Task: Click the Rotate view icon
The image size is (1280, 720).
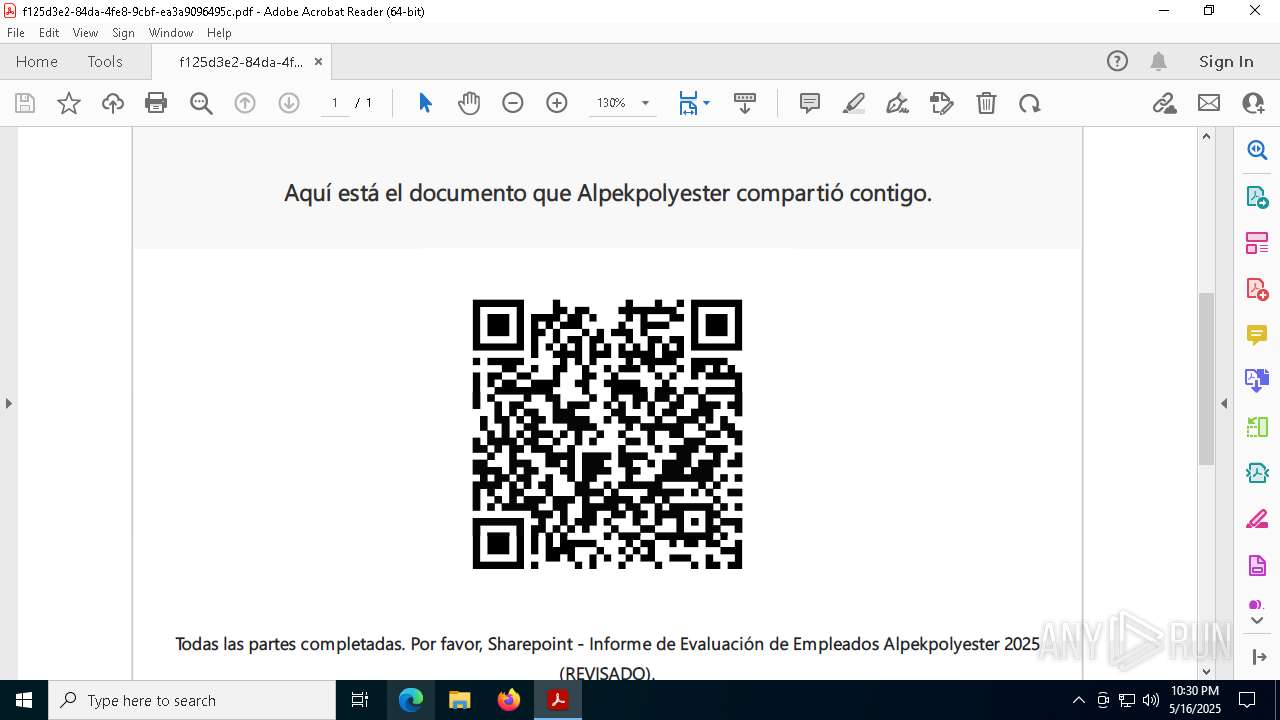Action: click(1030, 103)
